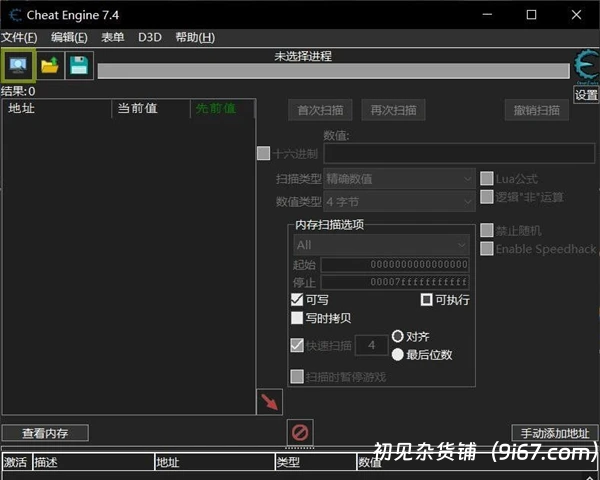
Task: Open a cheat table file icon
Action: pyautogui.click(x=50, y=65)
